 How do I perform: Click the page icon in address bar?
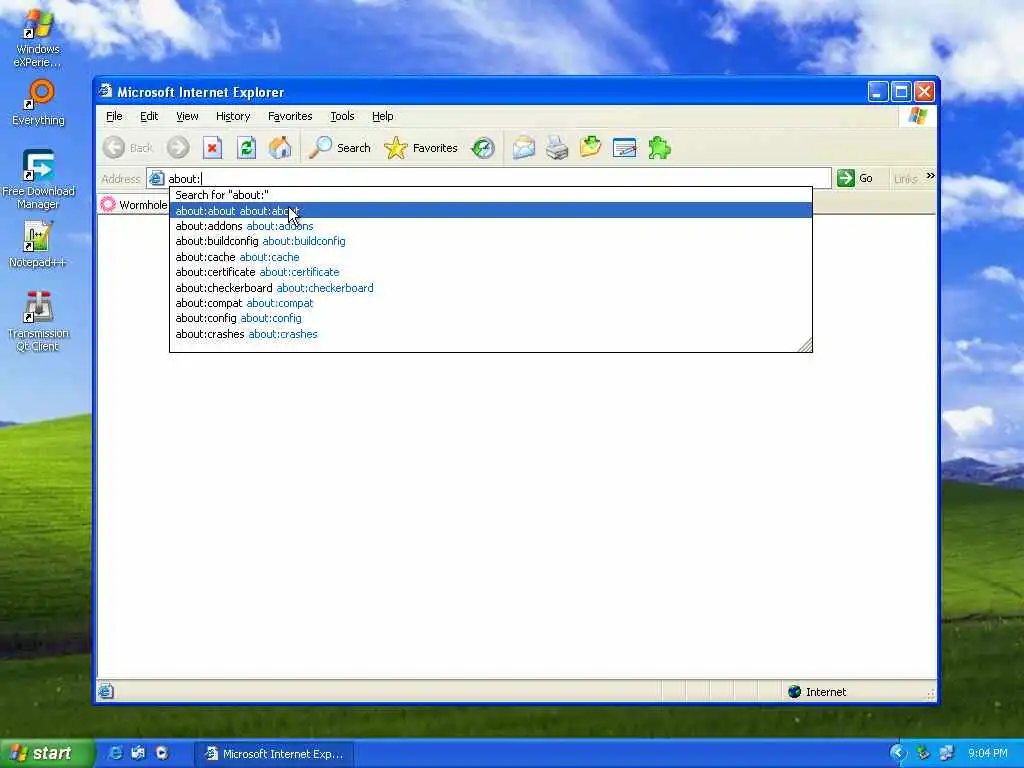click(156, 178)
